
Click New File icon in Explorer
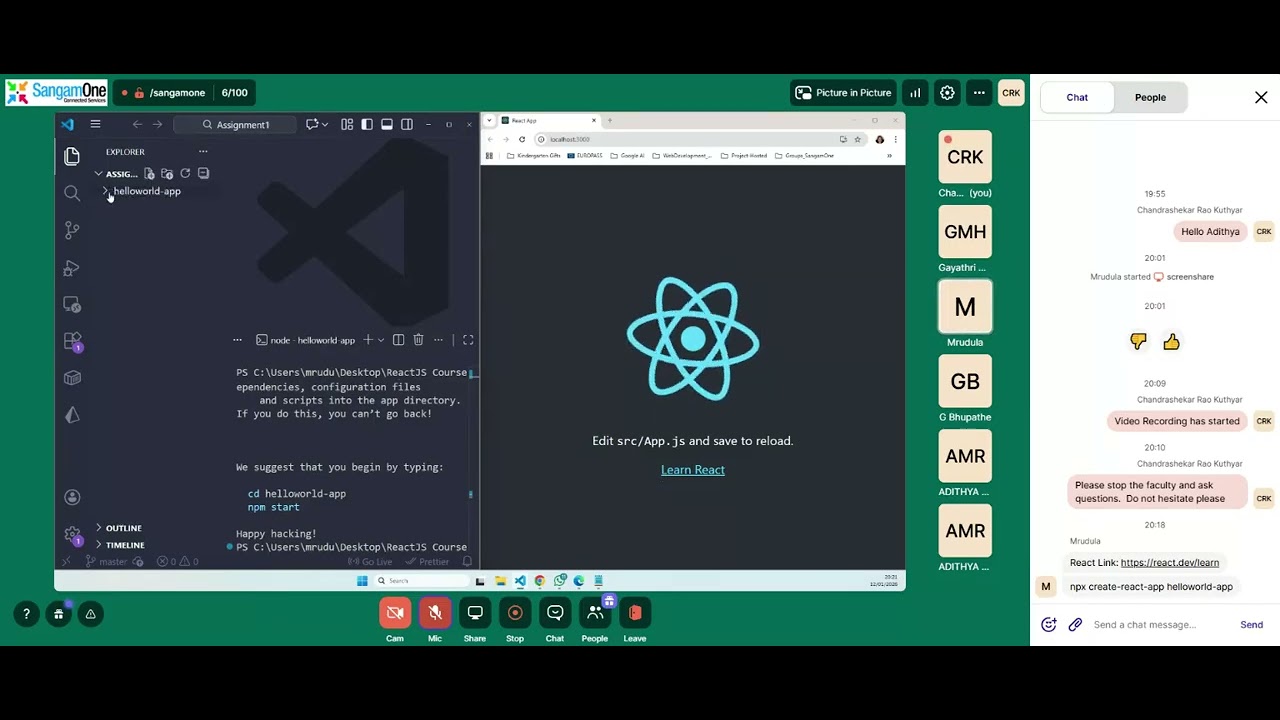point(149,174)
